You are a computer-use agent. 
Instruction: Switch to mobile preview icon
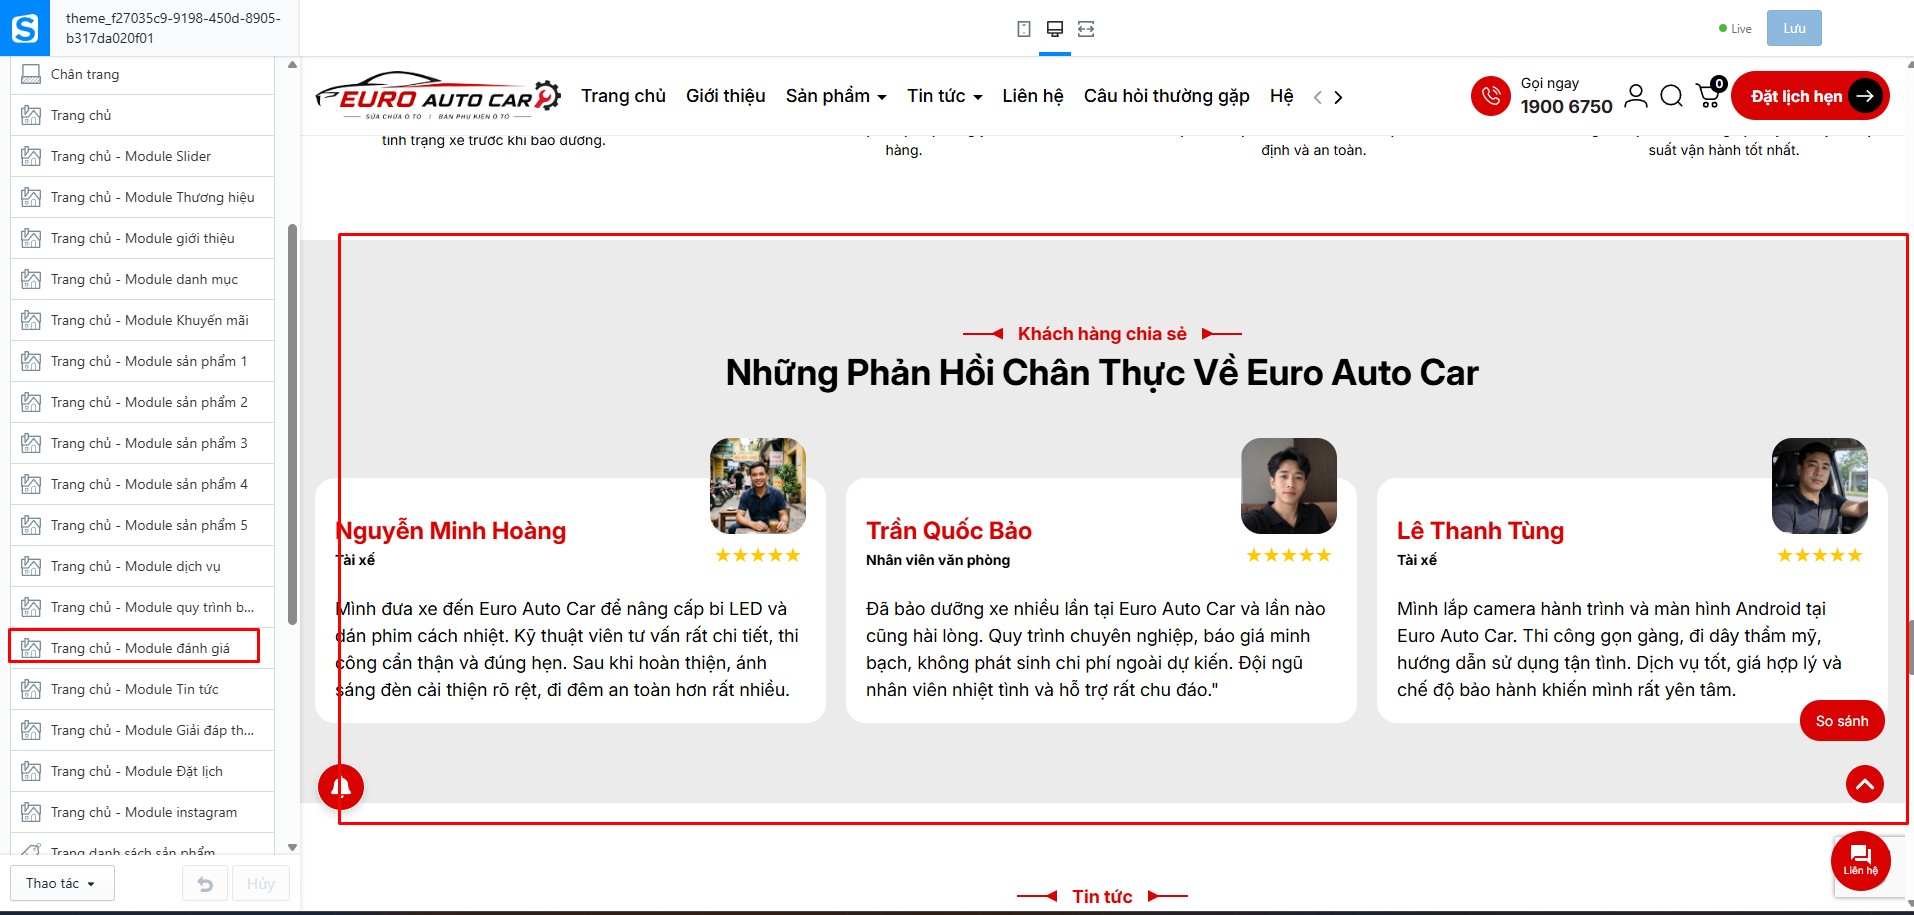pyautogui.click(x=1023, y=29)
